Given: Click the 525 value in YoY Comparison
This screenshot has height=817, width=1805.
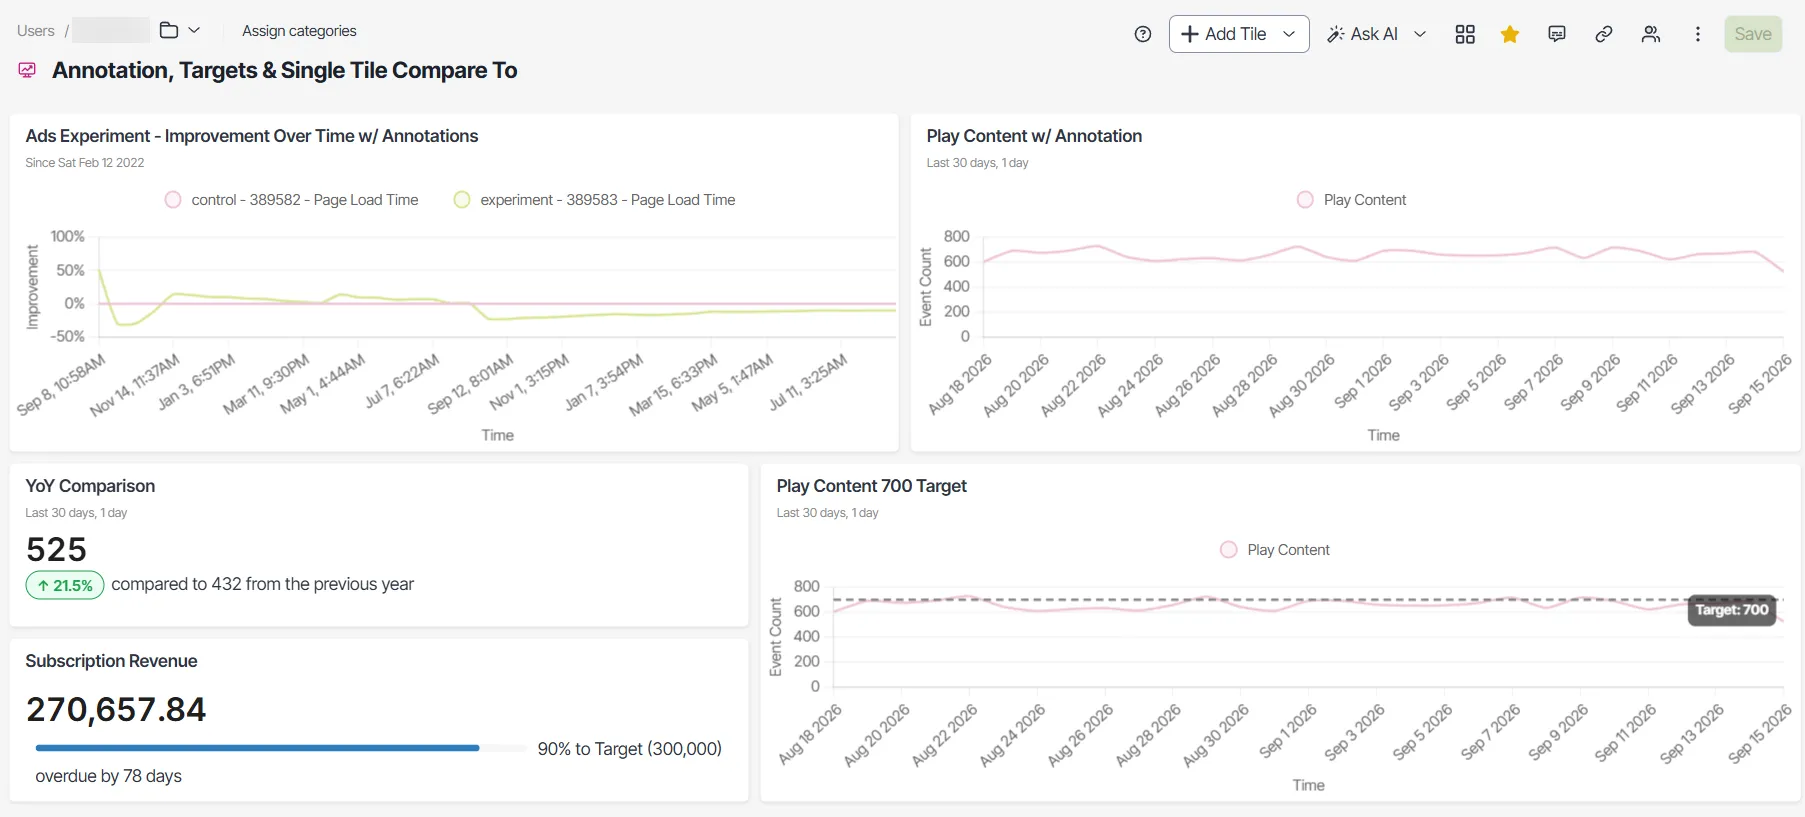Looking at the screenshot, I should [57, 549].
